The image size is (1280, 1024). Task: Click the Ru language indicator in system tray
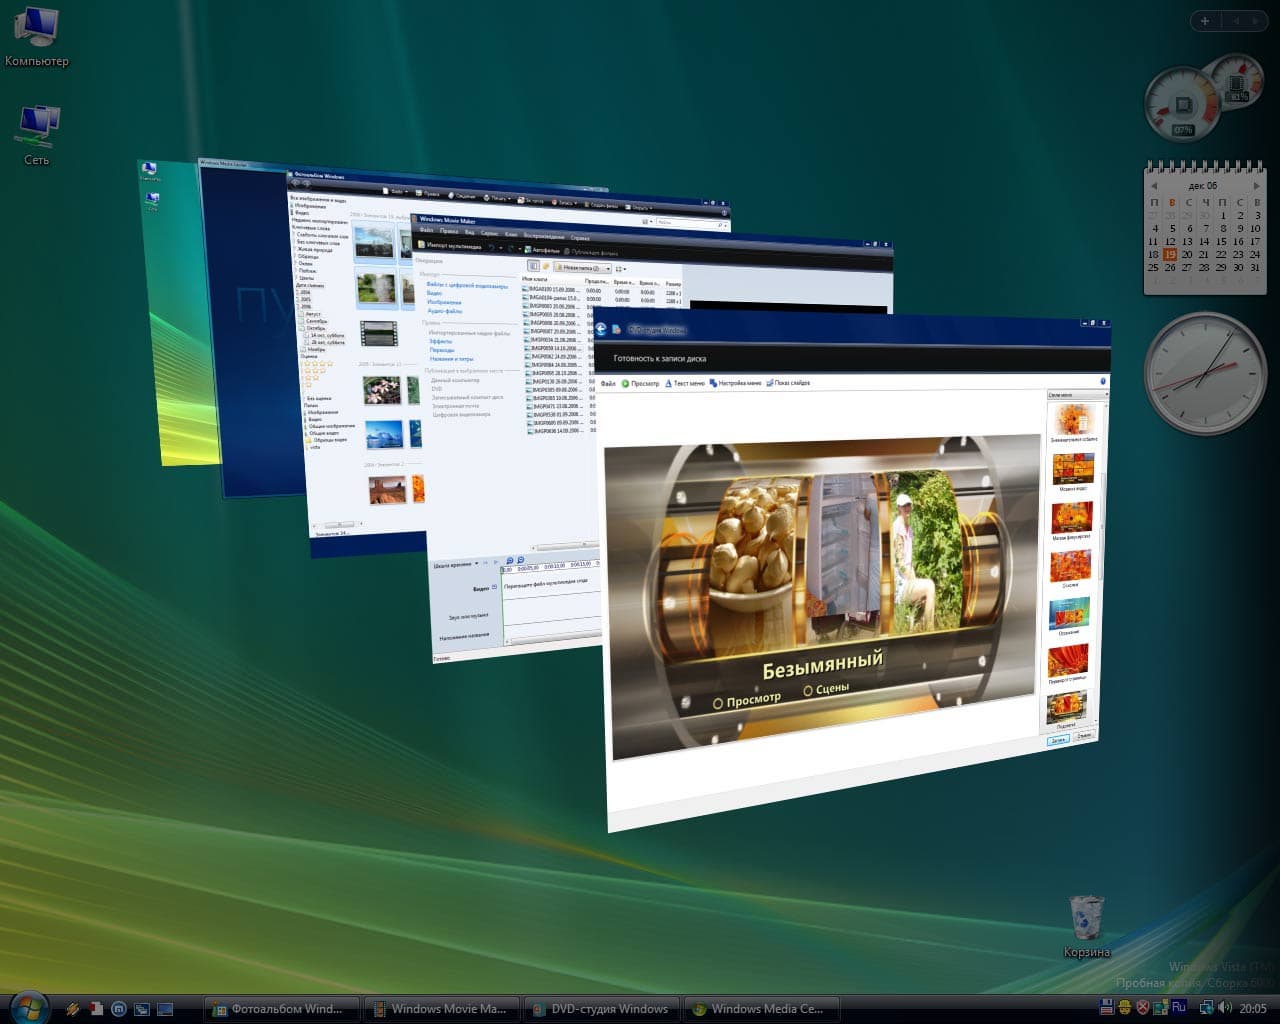click(1179, 1006)
